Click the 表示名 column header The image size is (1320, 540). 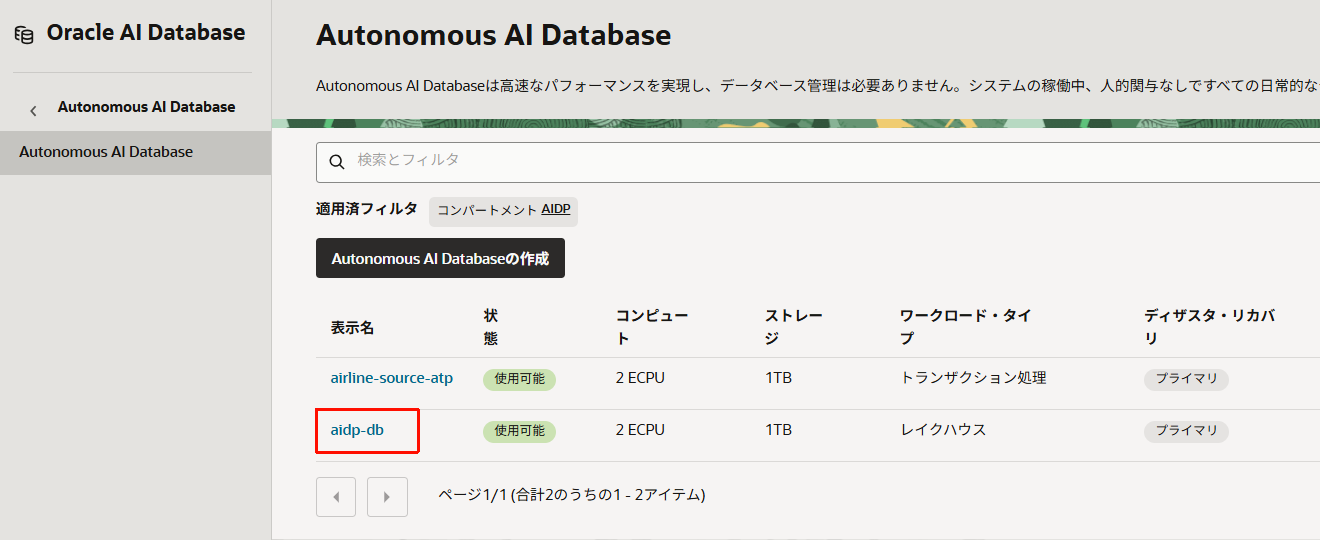353,328
